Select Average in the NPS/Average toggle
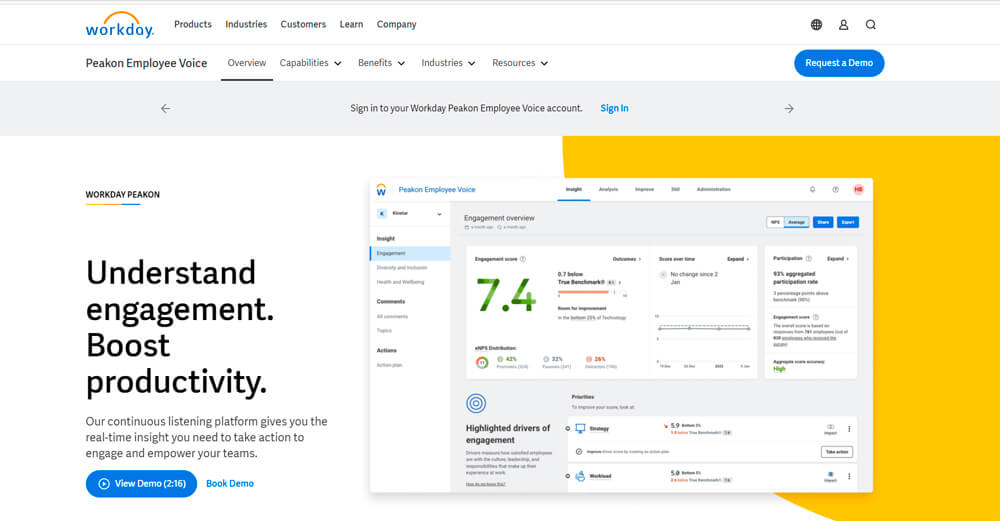The width and height of the screenshot is (1000, 521). click(x=797, y=222)
